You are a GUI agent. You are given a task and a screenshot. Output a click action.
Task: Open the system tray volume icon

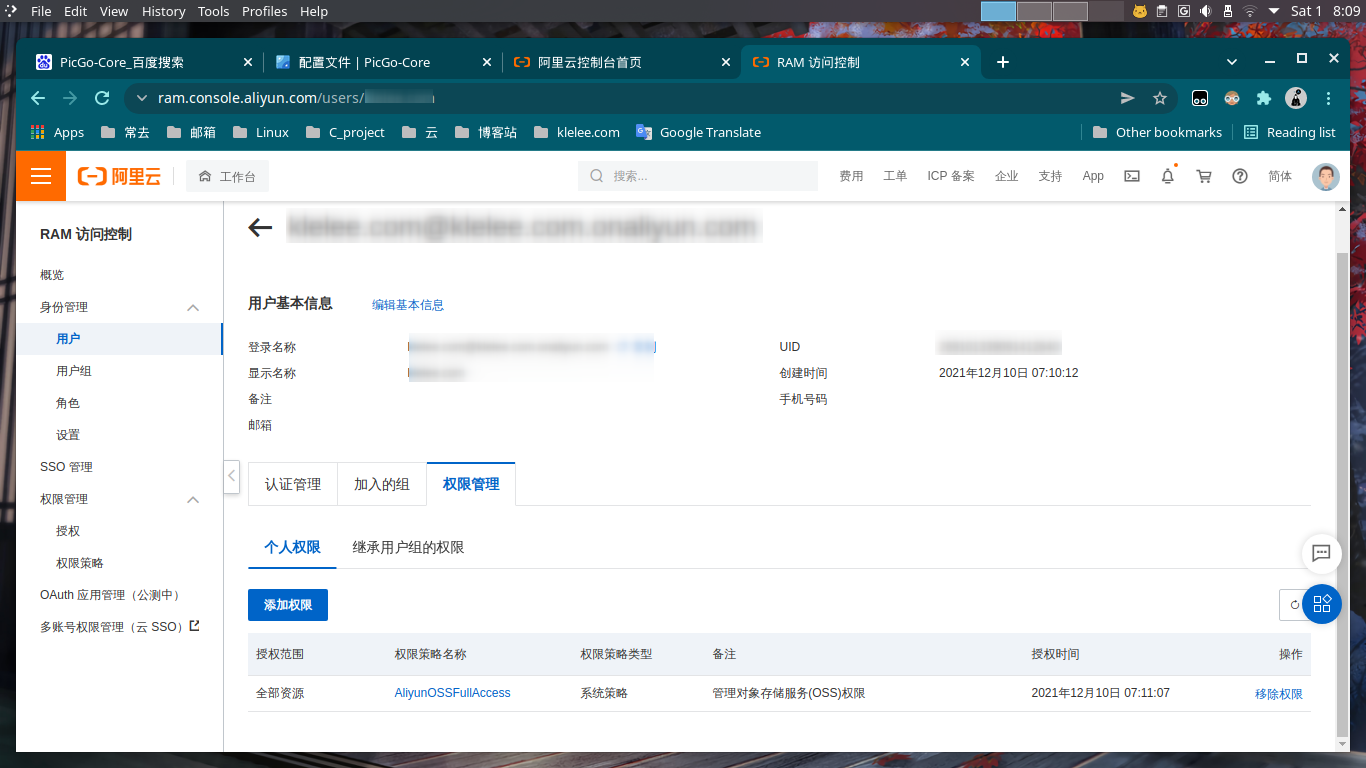point(1205,11)
